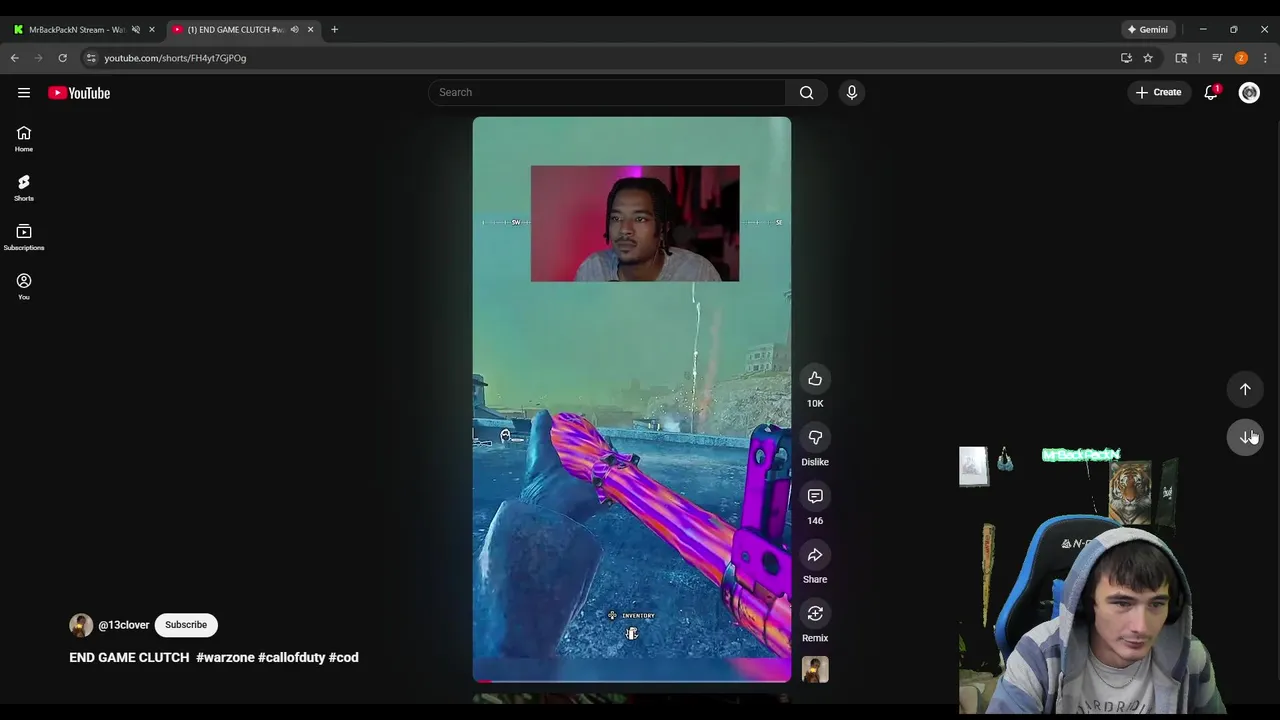The height and width of the screenshot is (720, 1280).
Task: Open @13clover channel avatar
Action: coord(81,625)
